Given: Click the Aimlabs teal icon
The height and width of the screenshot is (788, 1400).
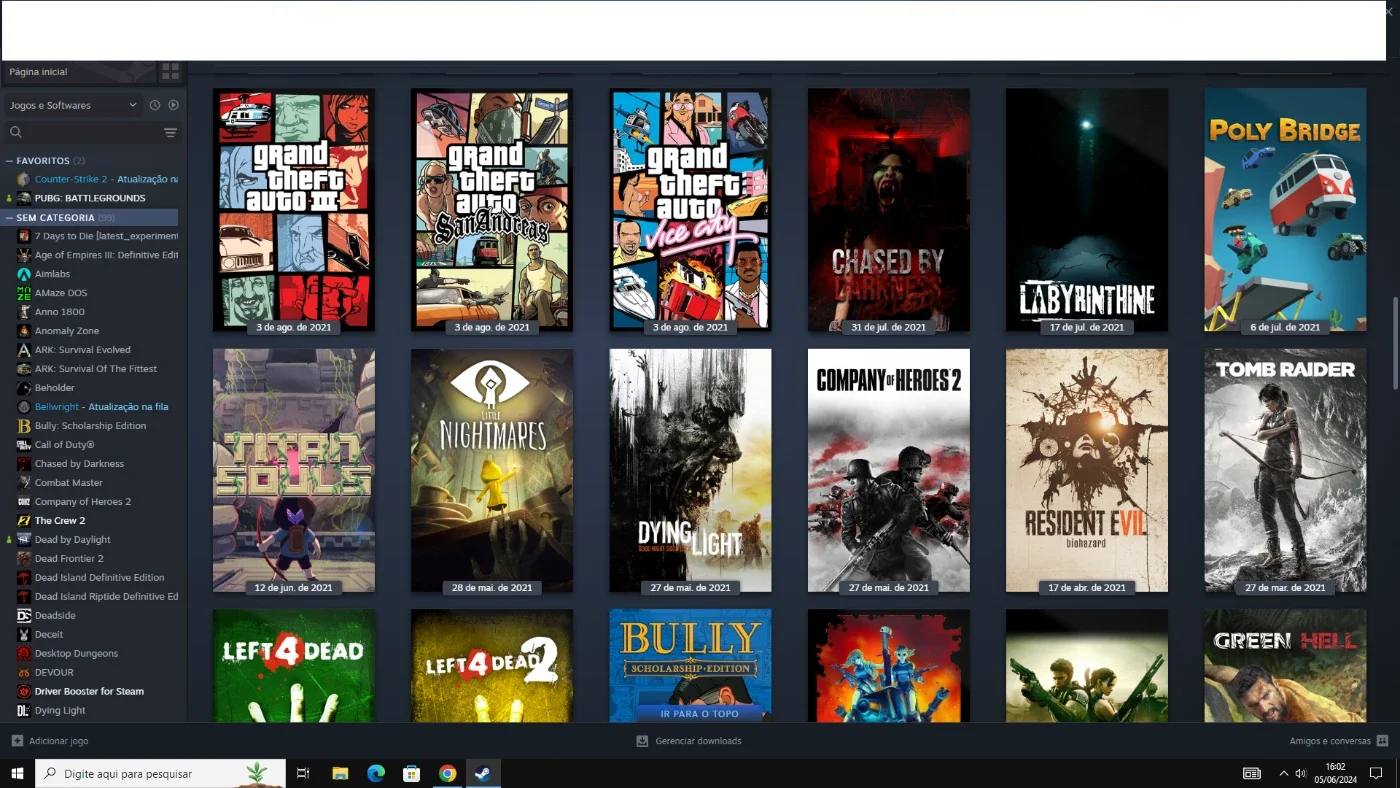Looking at the screenshot, I should click(24, 274).
